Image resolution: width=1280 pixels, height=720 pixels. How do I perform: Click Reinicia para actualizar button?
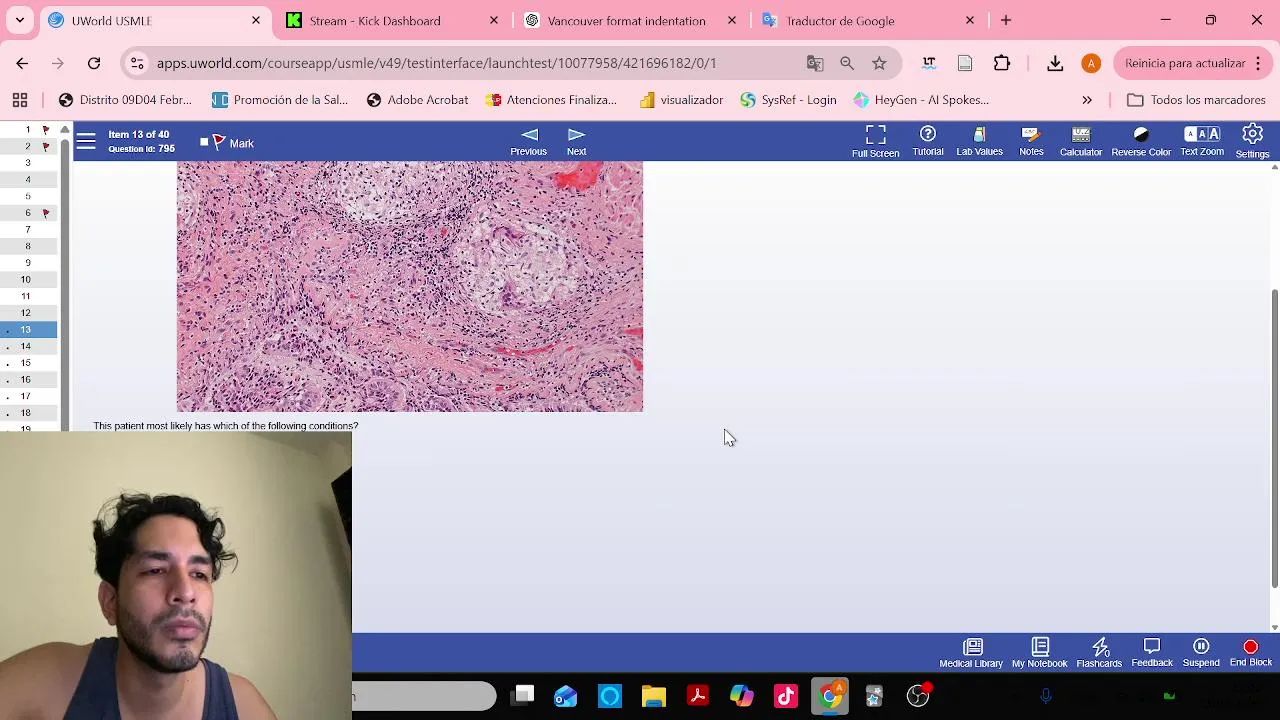[x=1184, y=63]
